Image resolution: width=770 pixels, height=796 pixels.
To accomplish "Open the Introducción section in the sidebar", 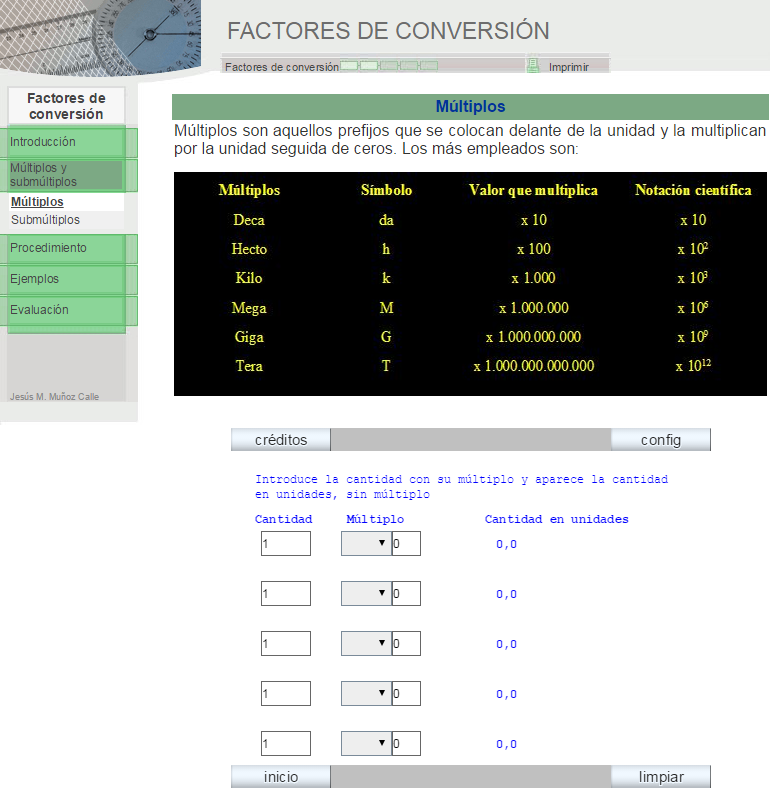I will pyautogui.click(x=66, y=142).
